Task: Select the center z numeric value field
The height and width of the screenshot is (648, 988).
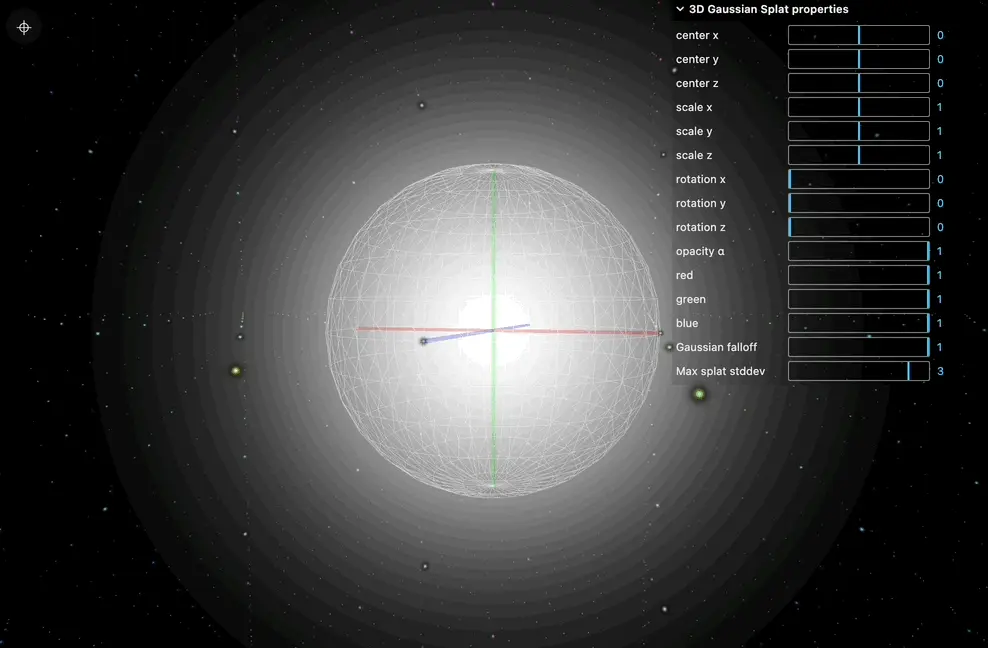Action: click(940, 83)
